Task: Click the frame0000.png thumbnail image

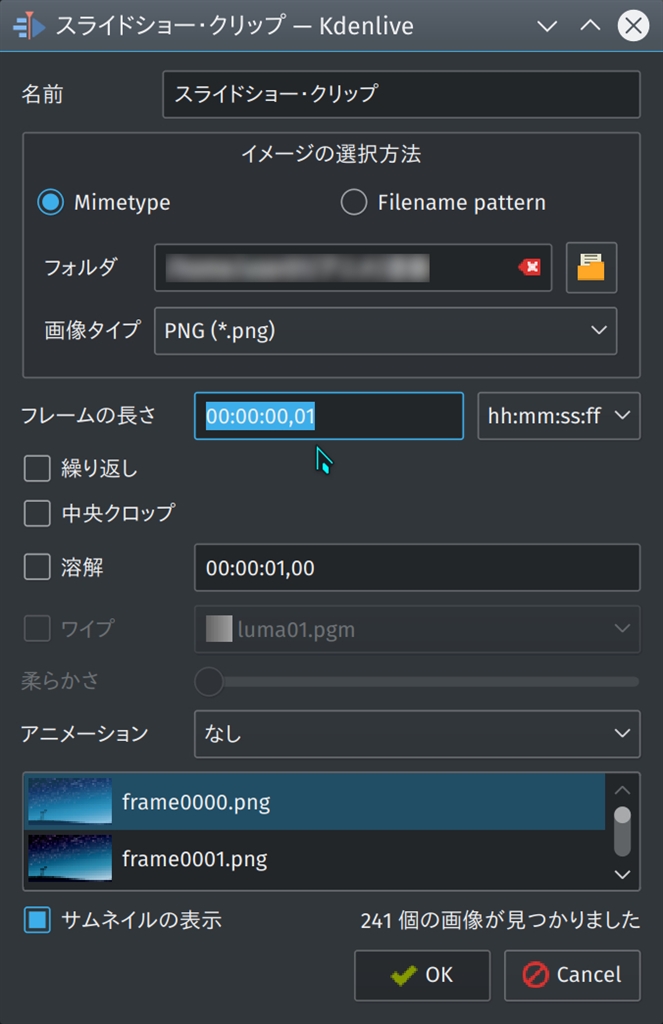Action: pyautogui.click(x=70, y=801)
